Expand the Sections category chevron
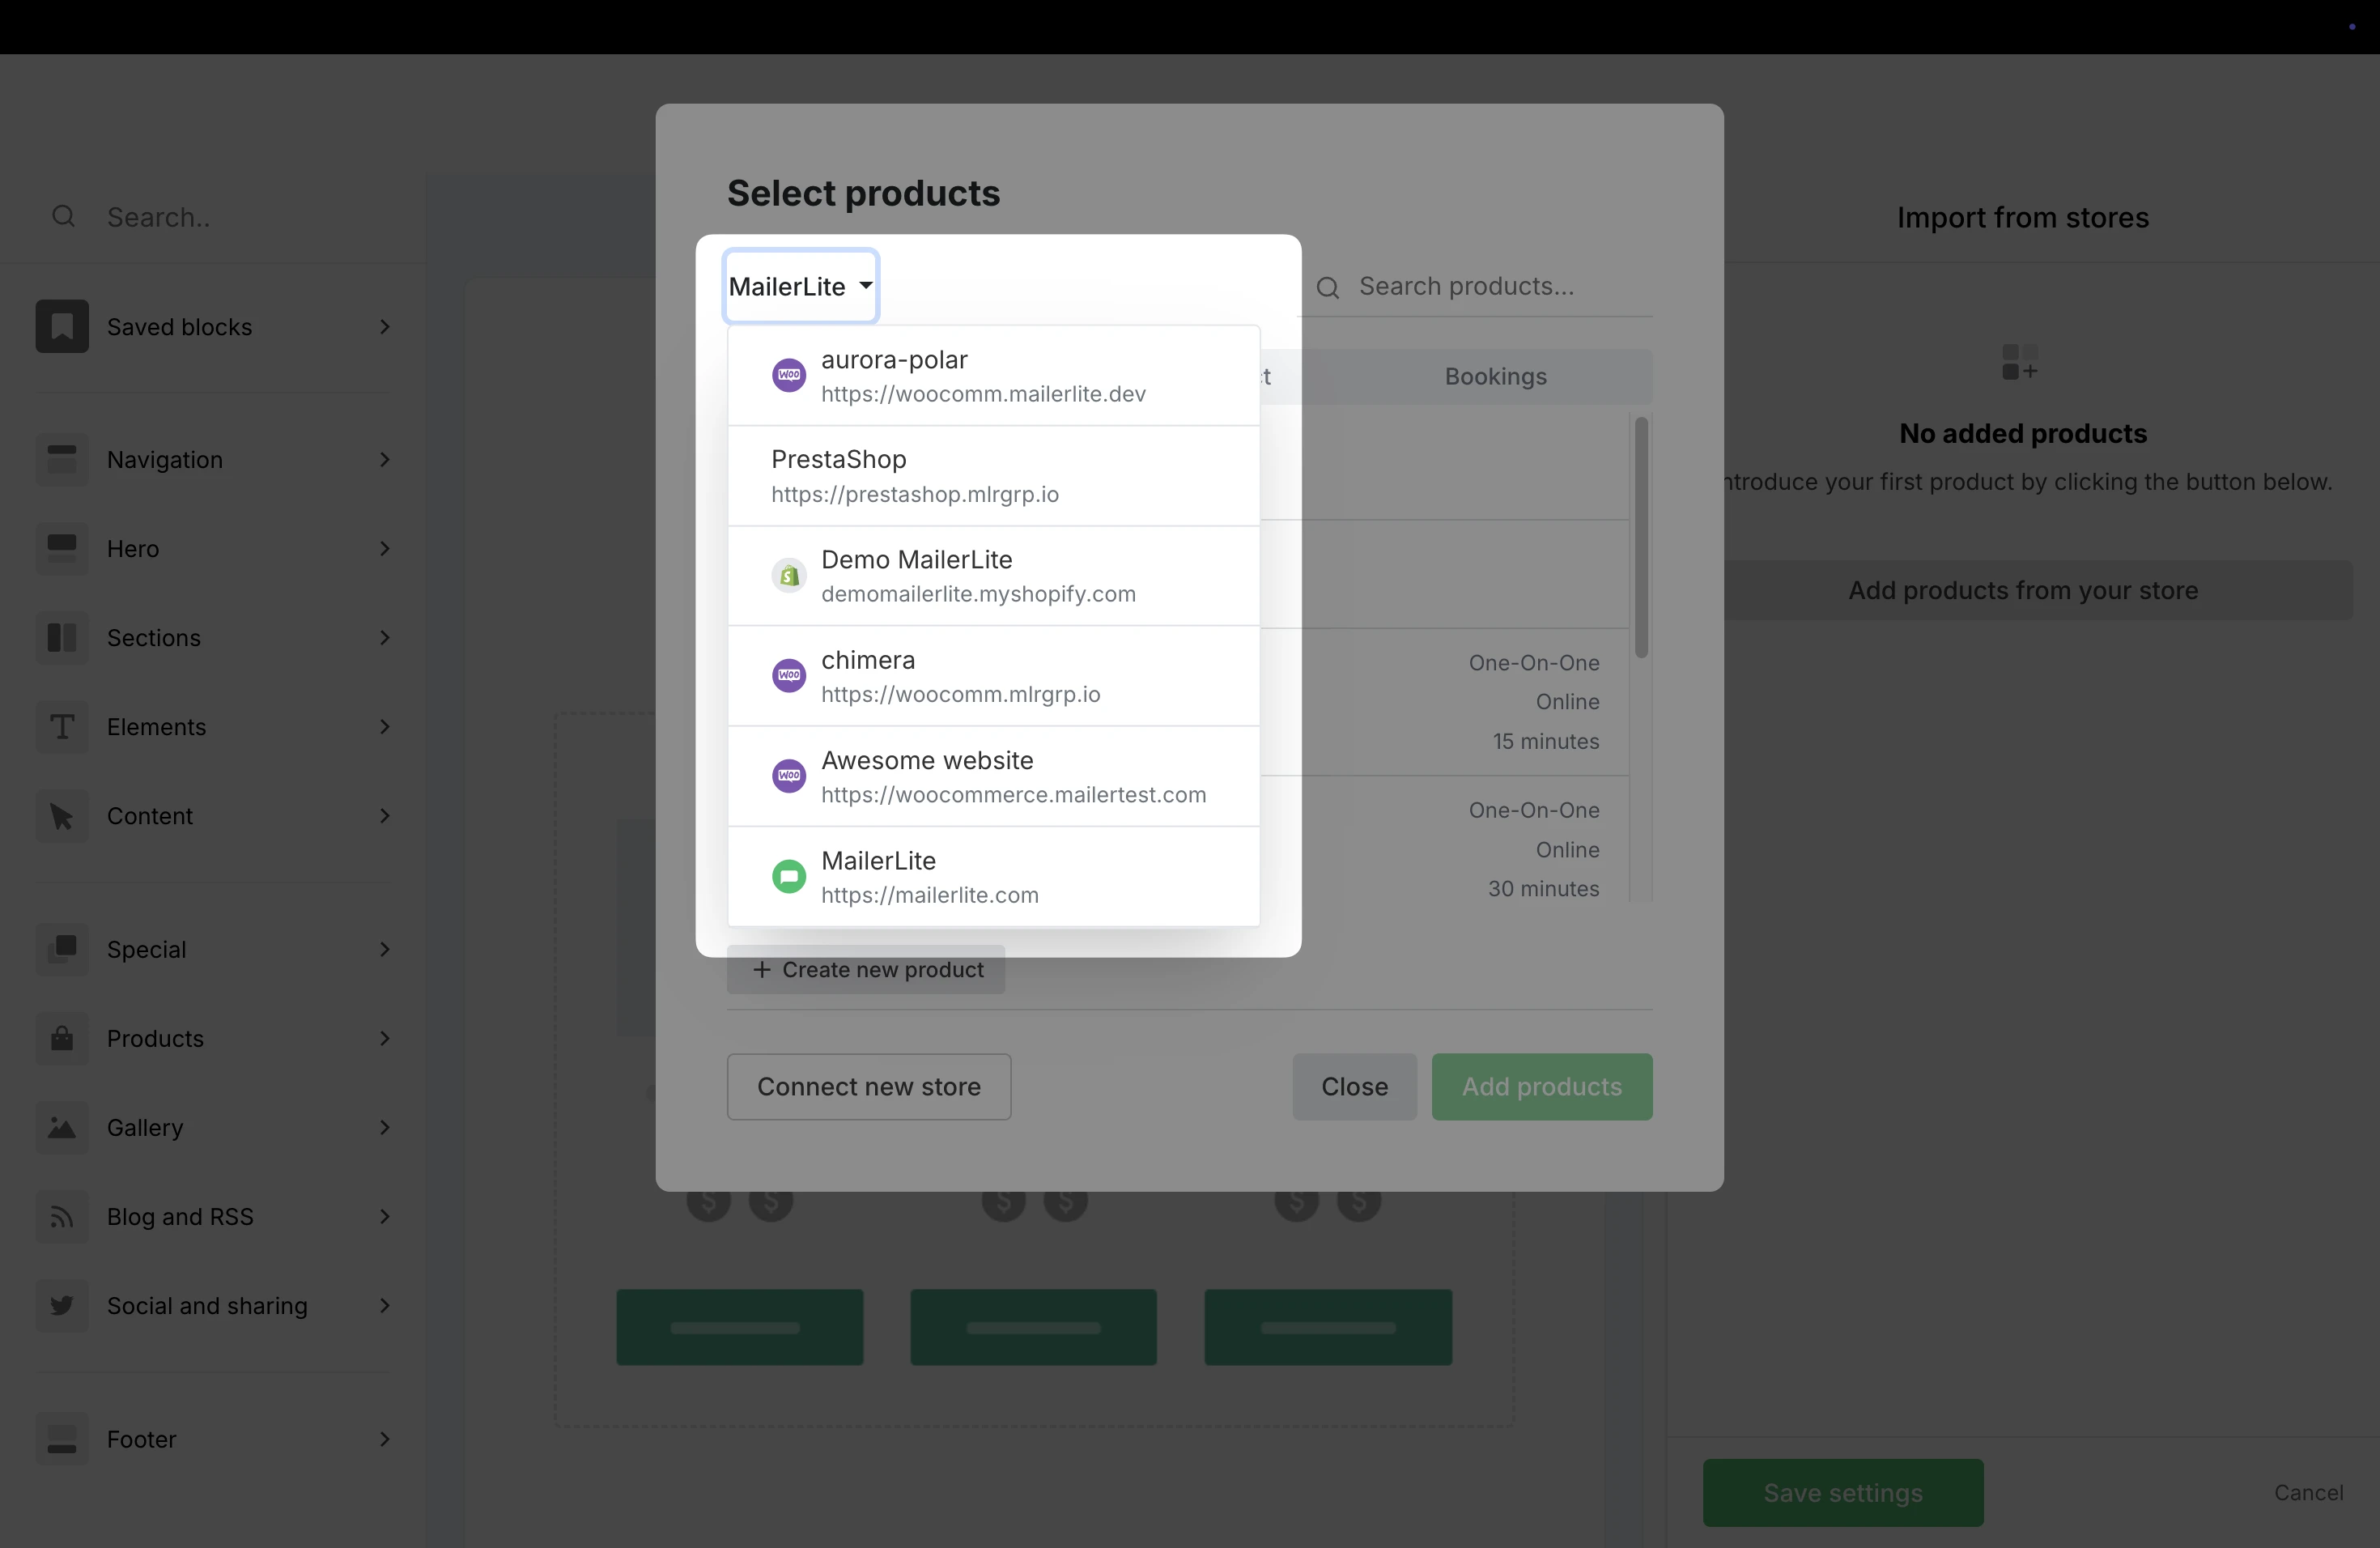 (x=385, y=638)
